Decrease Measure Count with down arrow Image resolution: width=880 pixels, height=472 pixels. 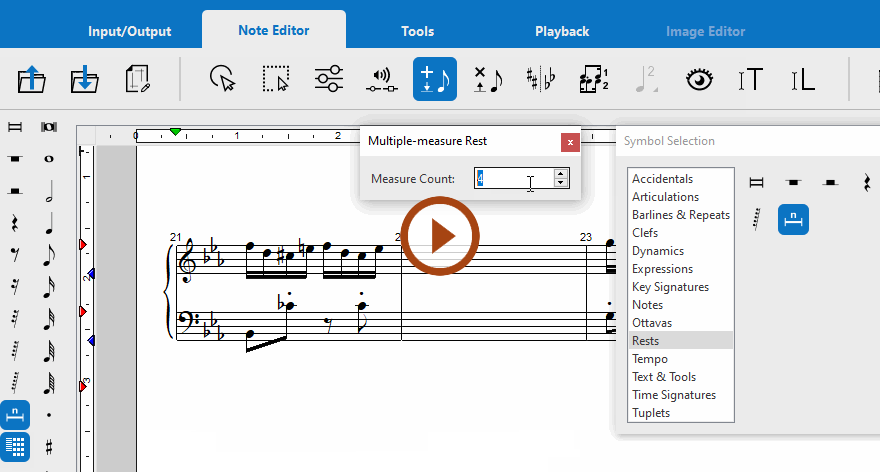(x=561, y=183)
